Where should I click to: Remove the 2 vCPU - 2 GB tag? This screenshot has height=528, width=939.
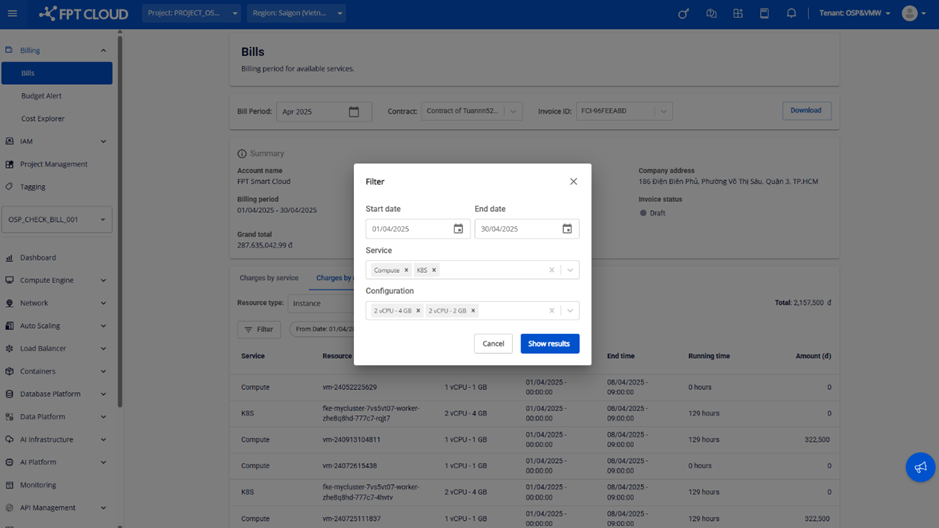(473, 311)
